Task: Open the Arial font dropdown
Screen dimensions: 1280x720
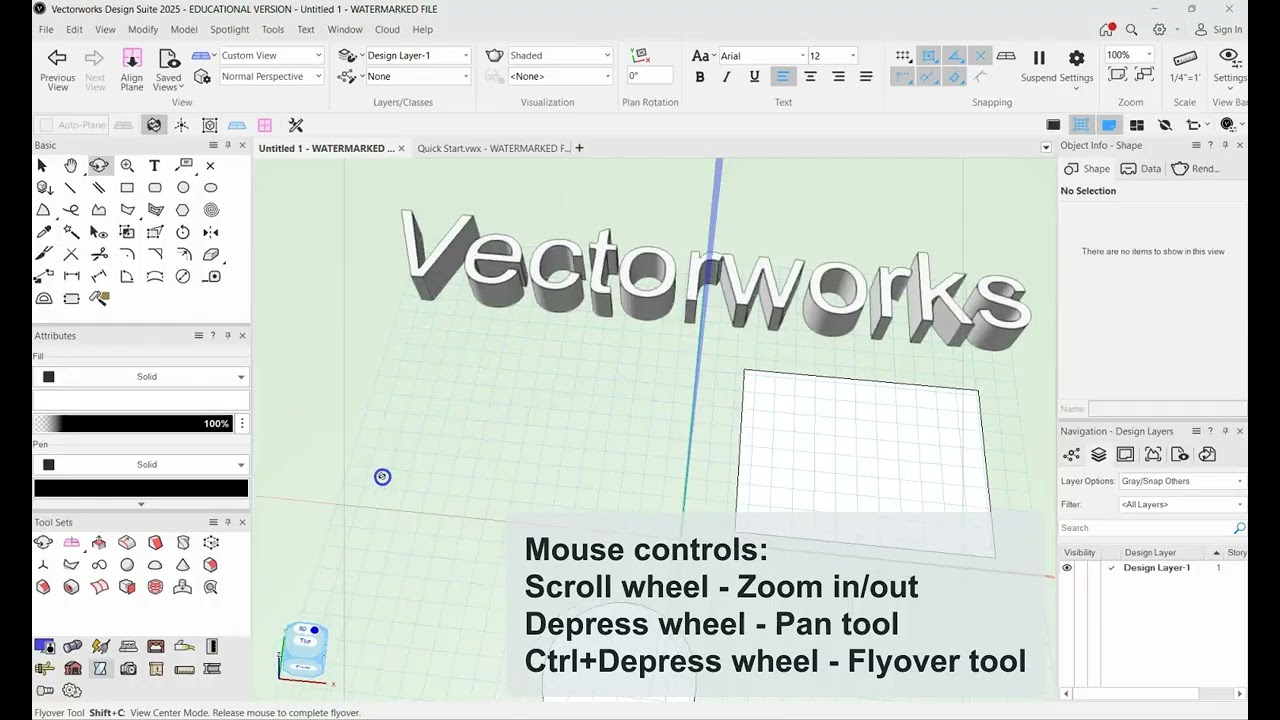Action: (762, 56)
